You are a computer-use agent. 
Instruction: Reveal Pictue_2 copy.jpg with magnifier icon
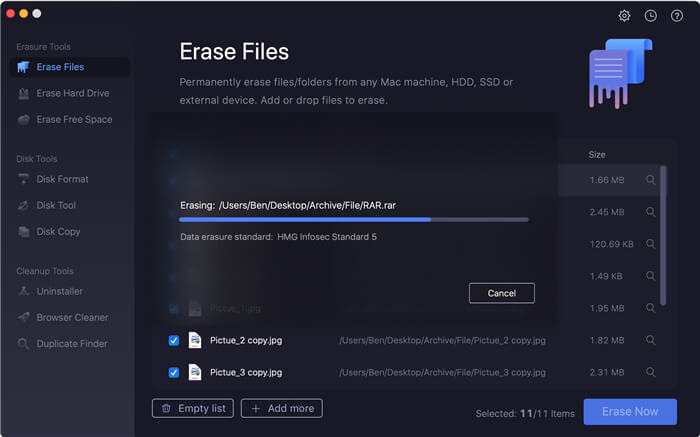coord(650,340)
